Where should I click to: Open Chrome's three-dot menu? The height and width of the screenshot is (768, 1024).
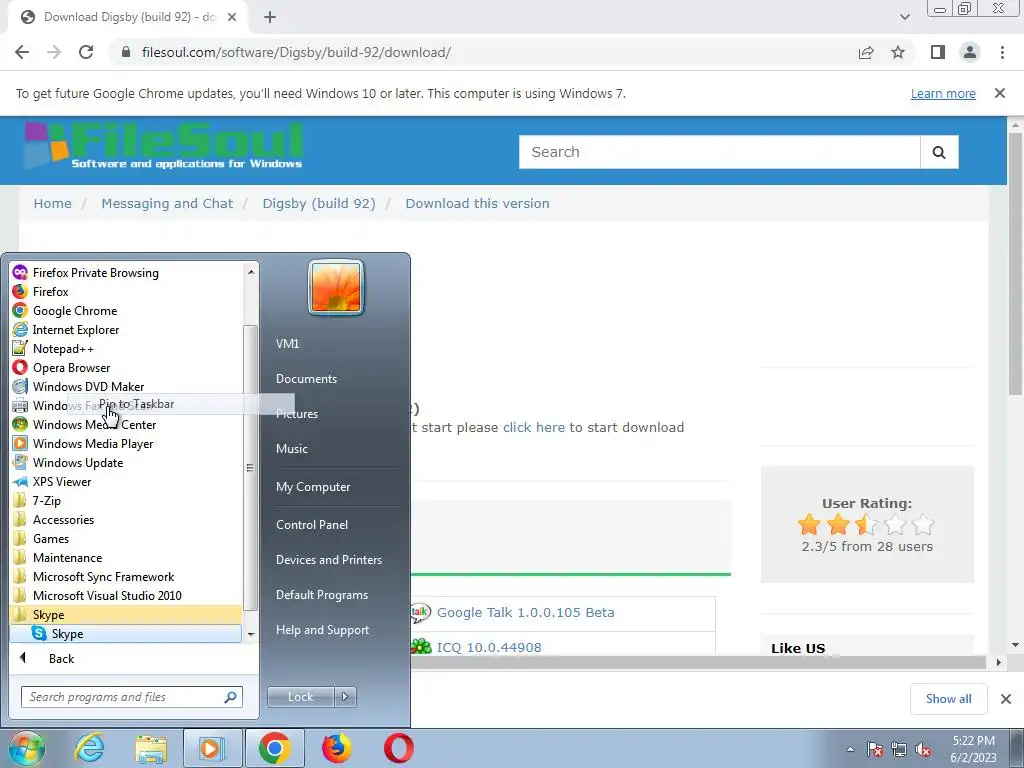tap(1002, 52)
